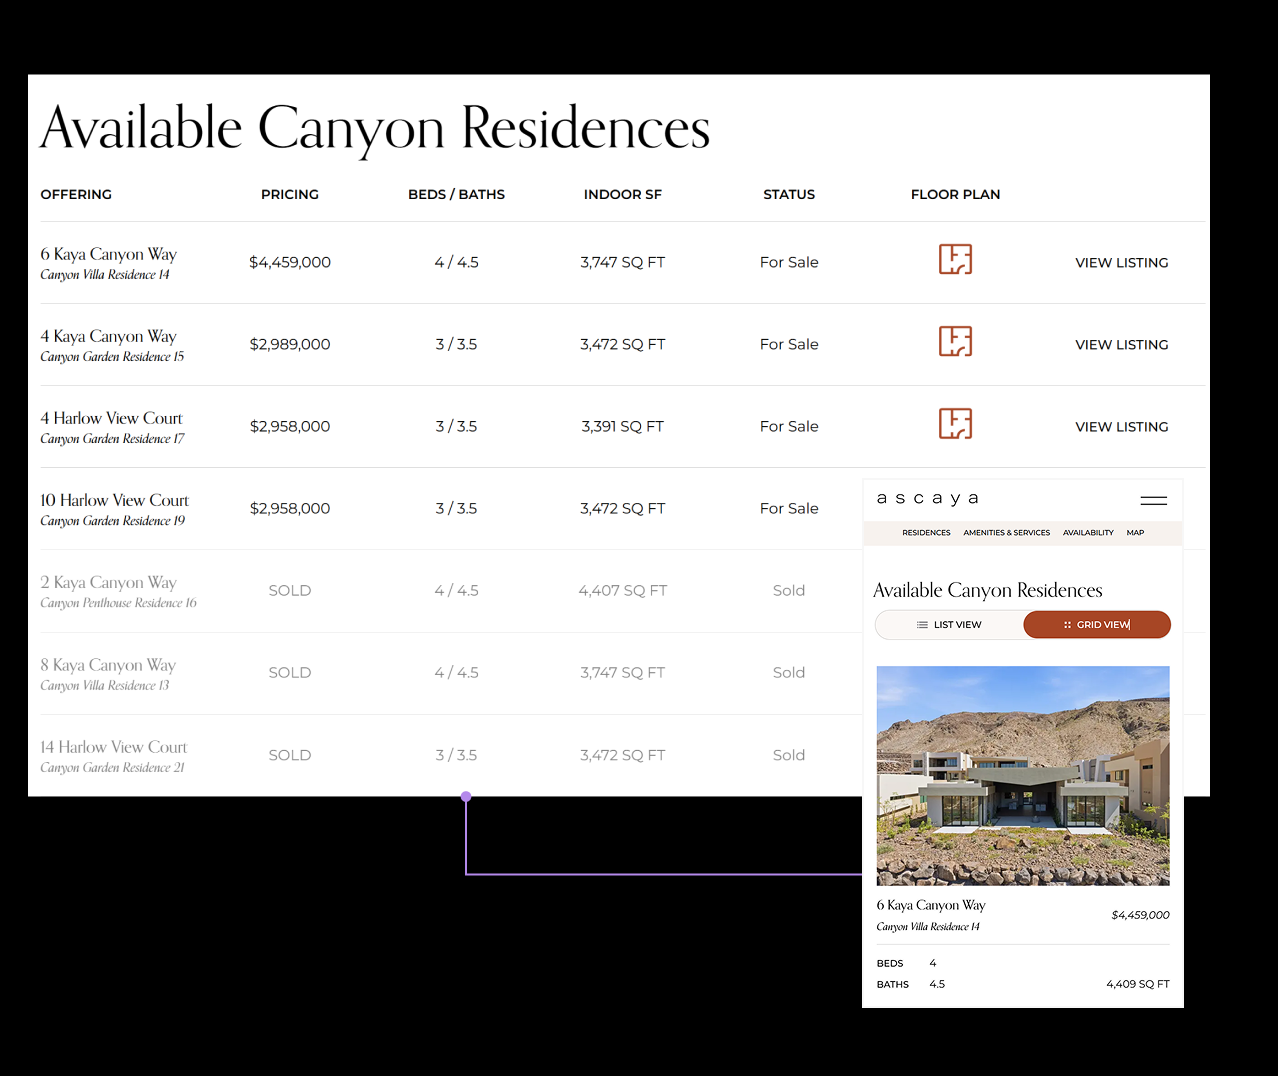
Task: Open floor plan icon for 4 Harlow View Court
Action: 955,424
